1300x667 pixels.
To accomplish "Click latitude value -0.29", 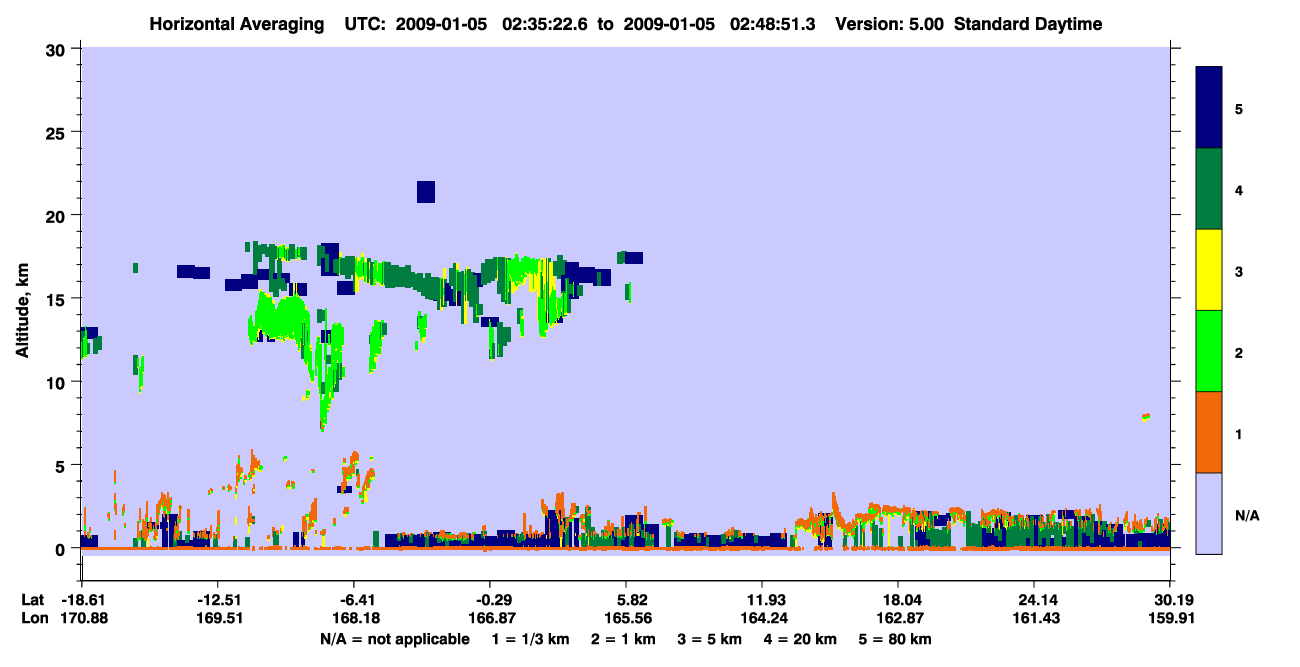I will coord(490,600).
